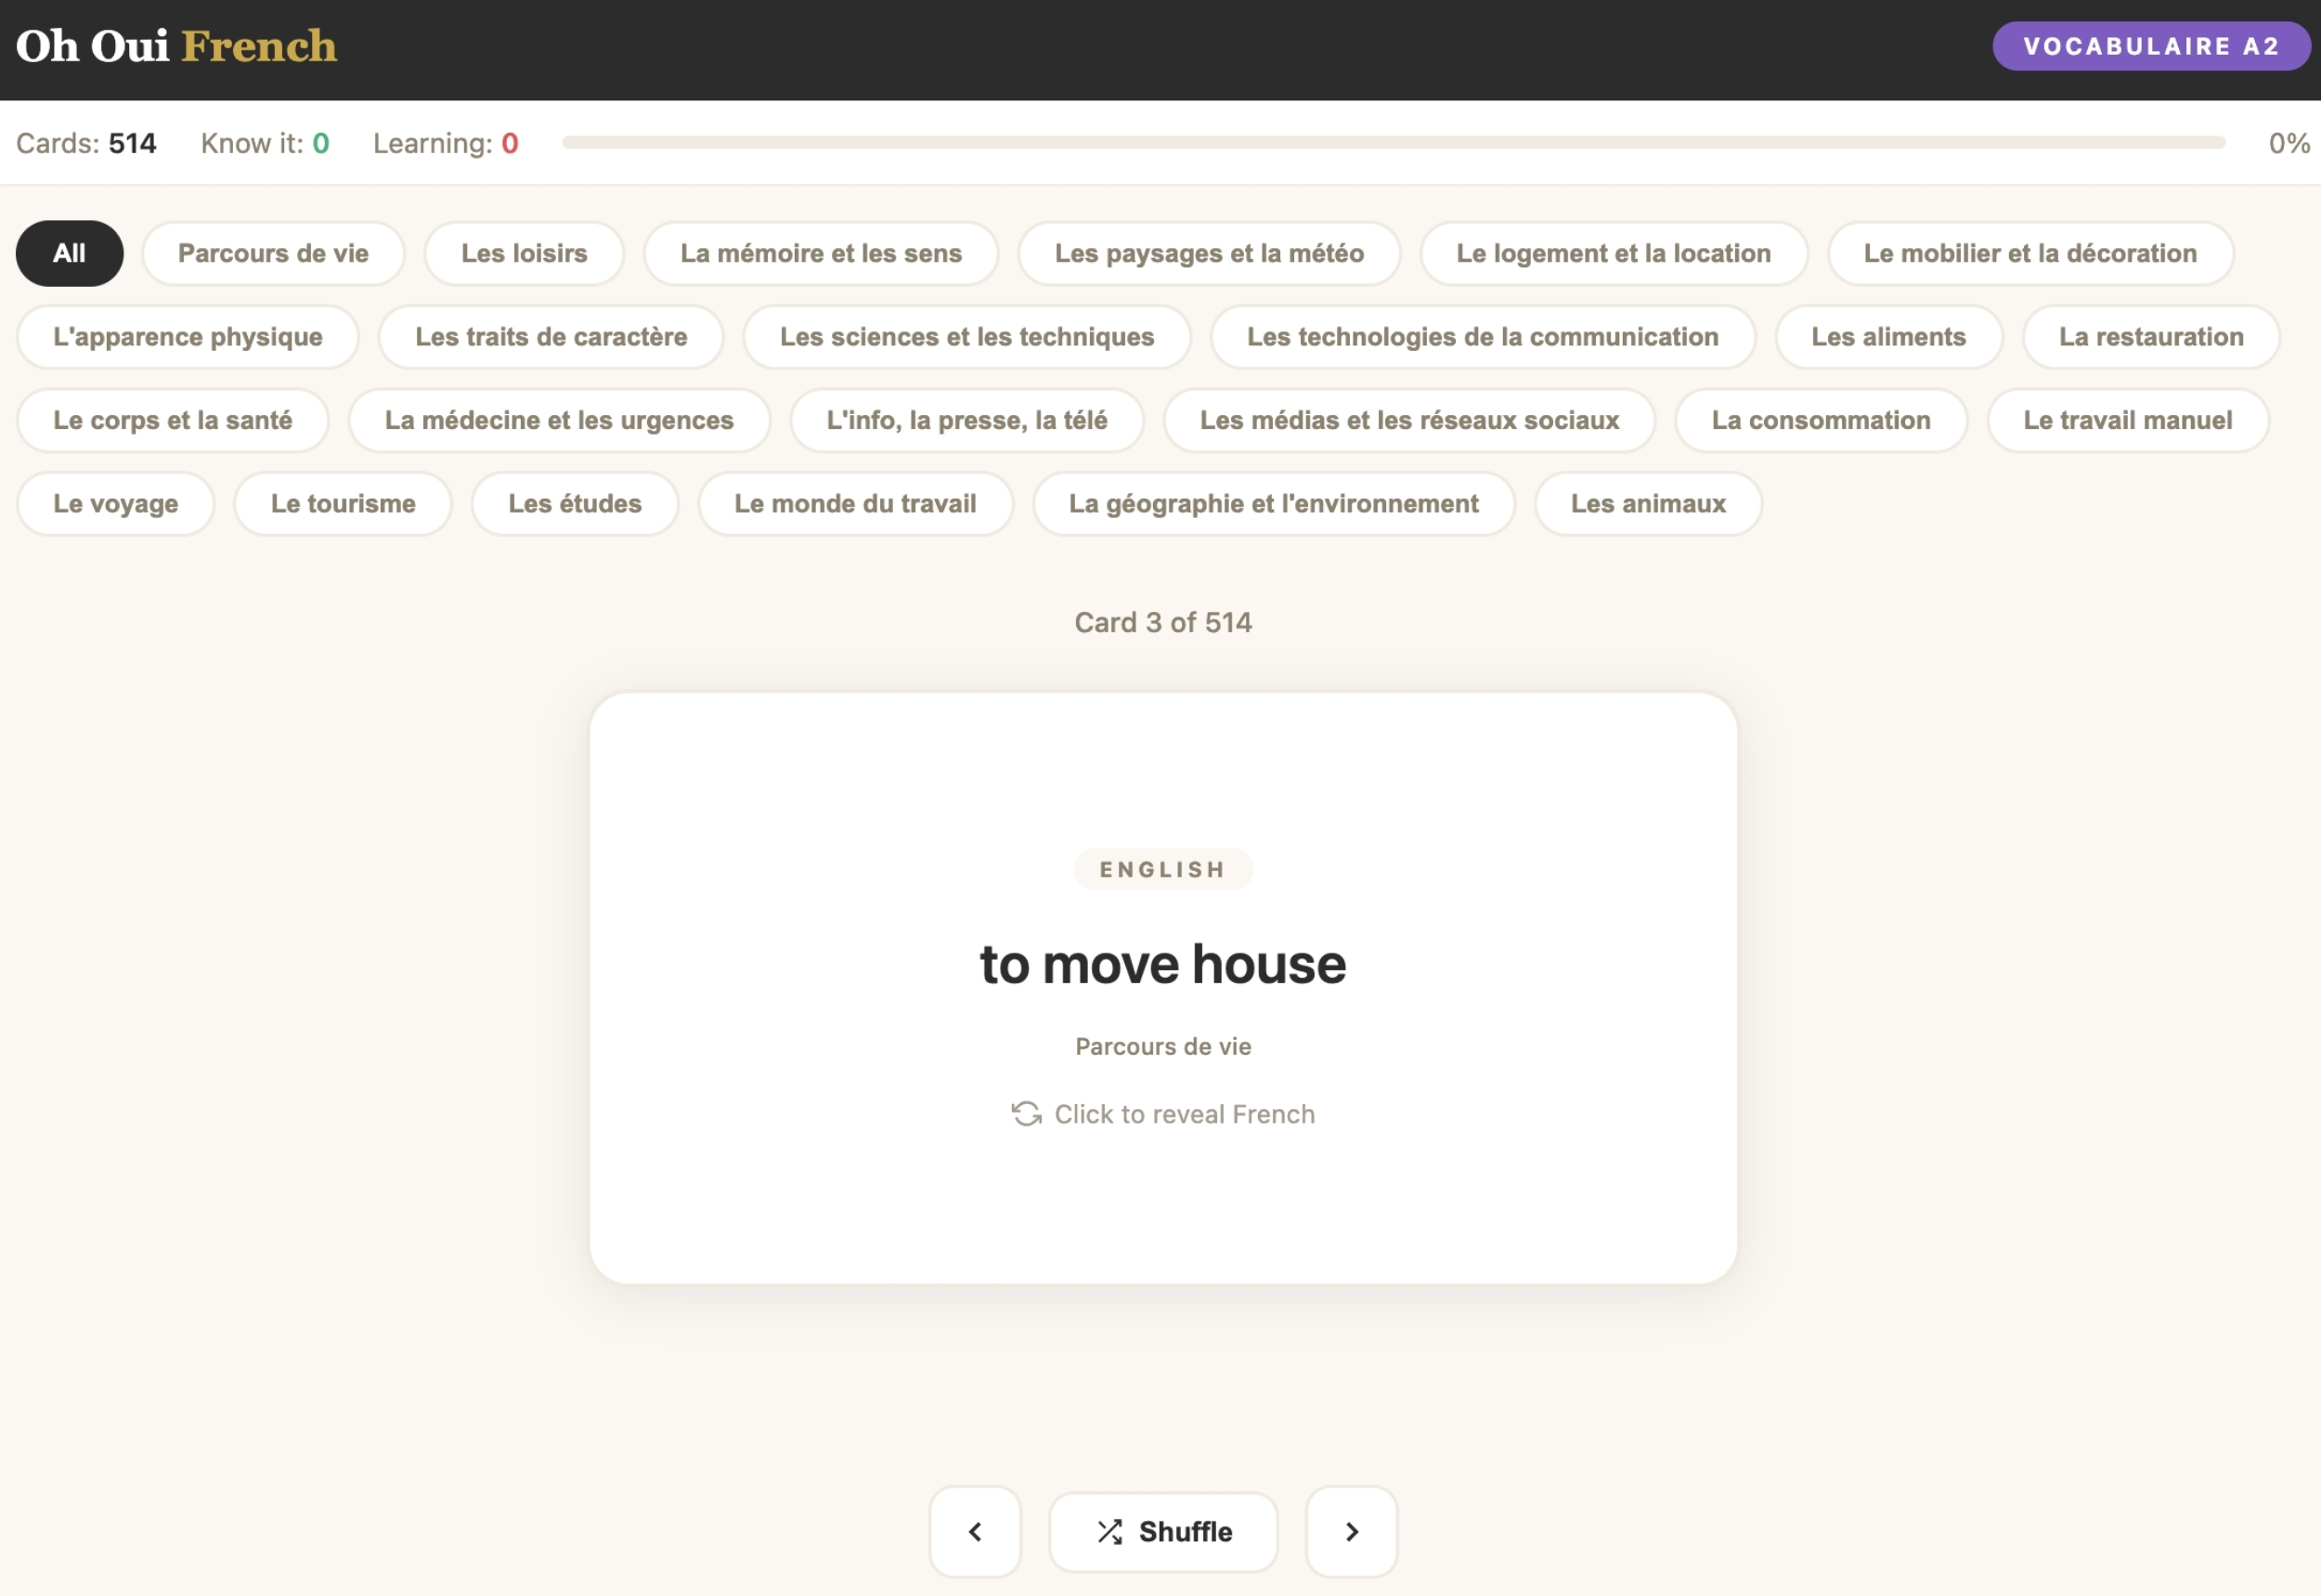
Task: Filter by Les animaux
Action: coord(1648,503)
